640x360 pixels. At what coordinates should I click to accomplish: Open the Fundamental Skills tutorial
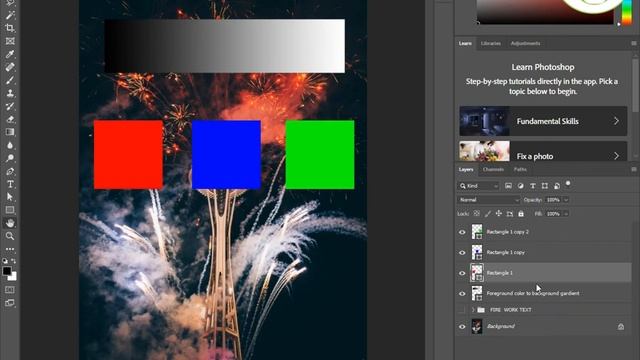tap(543, 121)
